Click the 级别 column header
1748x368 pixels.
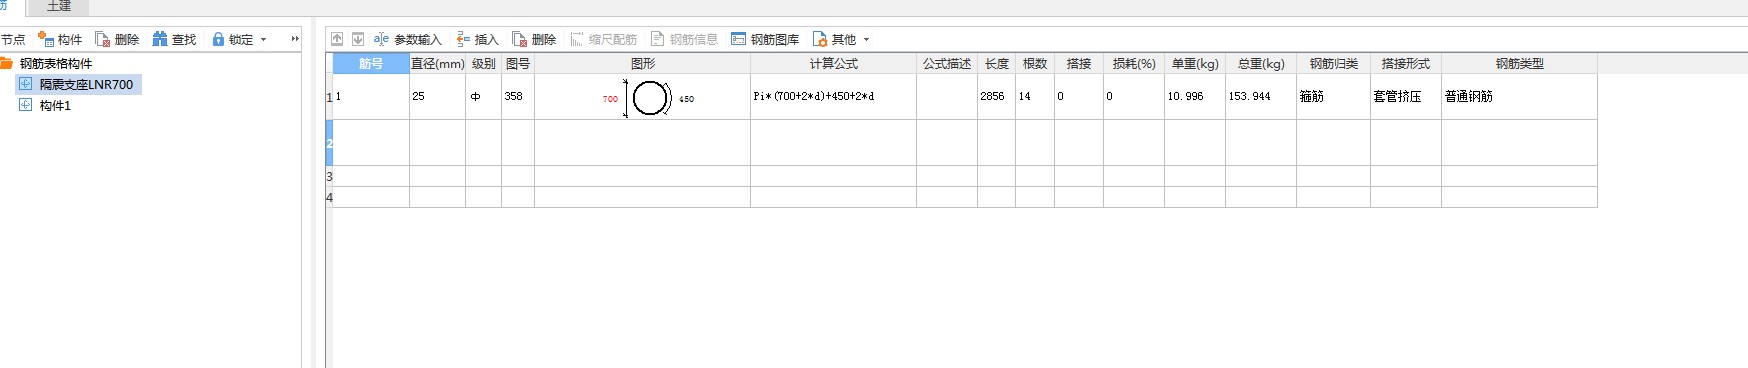coord(483,63)
